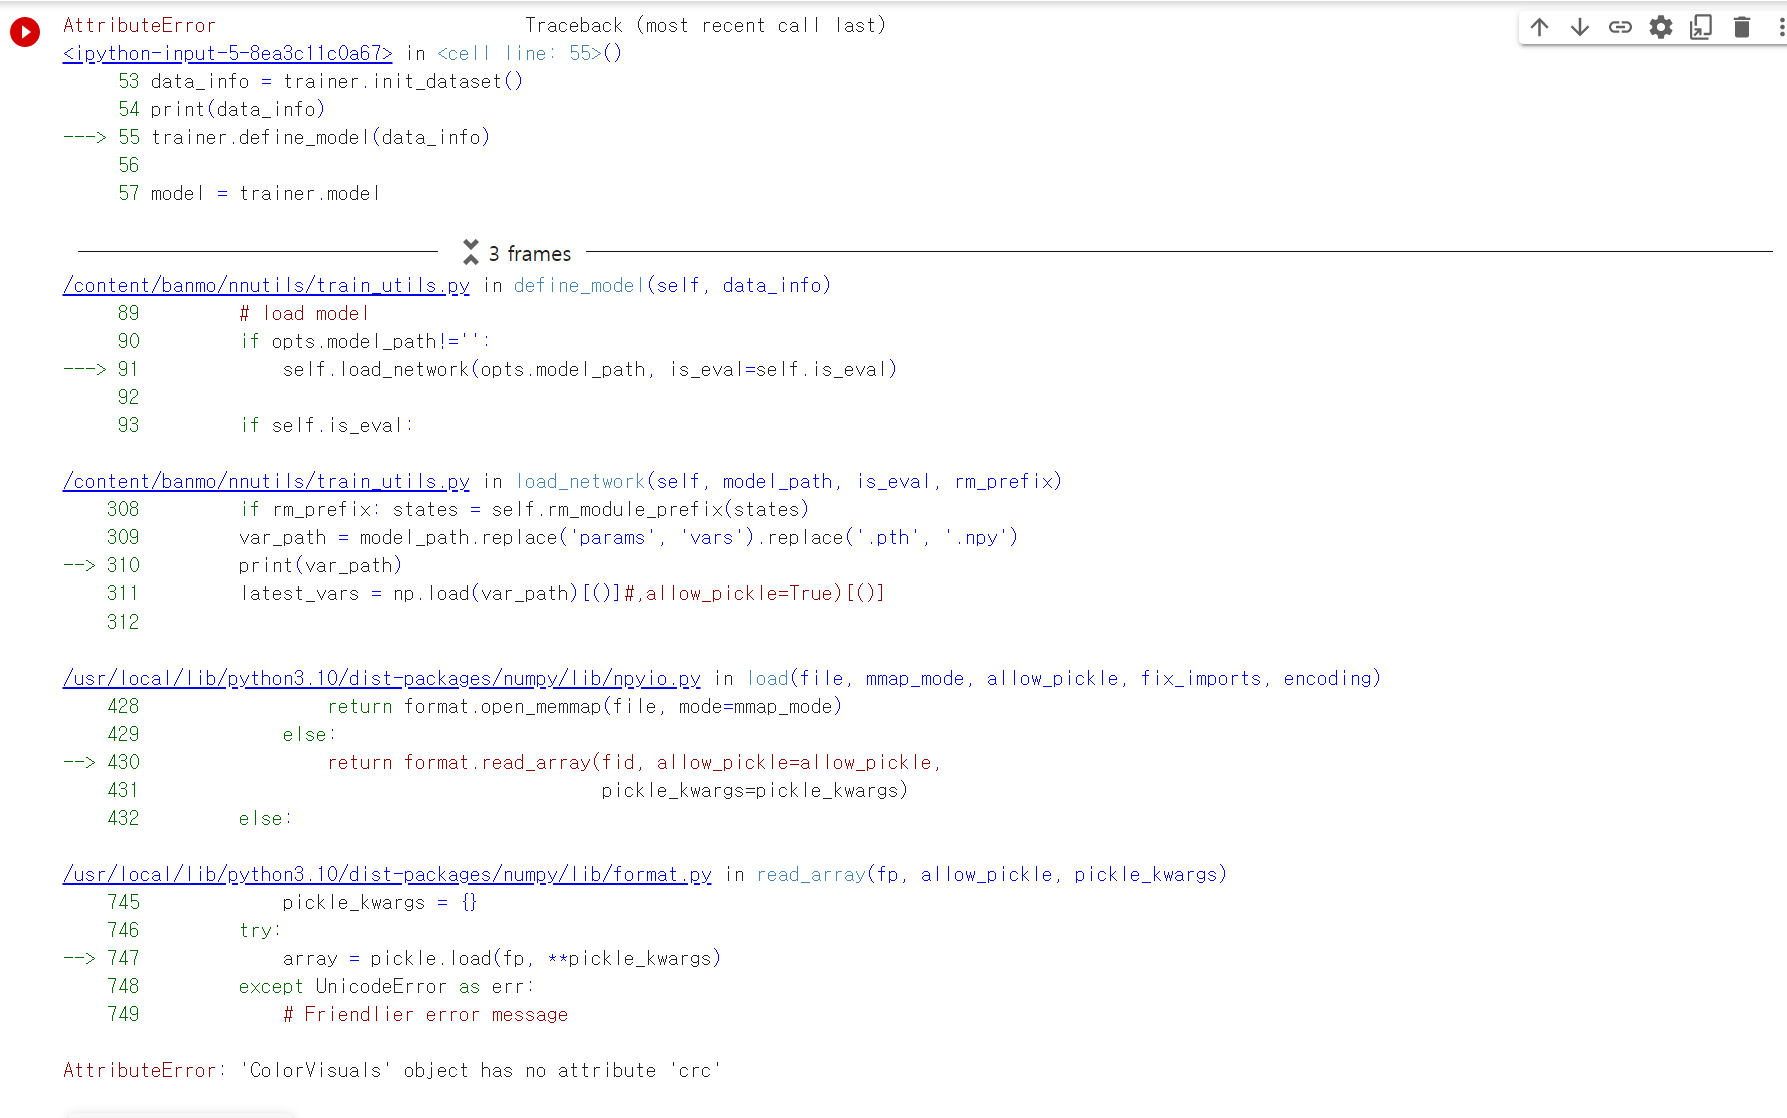Open train_utils.py in the load_network frame
This screenshot has width=1787, height=1118.
[x=266, y=481]
